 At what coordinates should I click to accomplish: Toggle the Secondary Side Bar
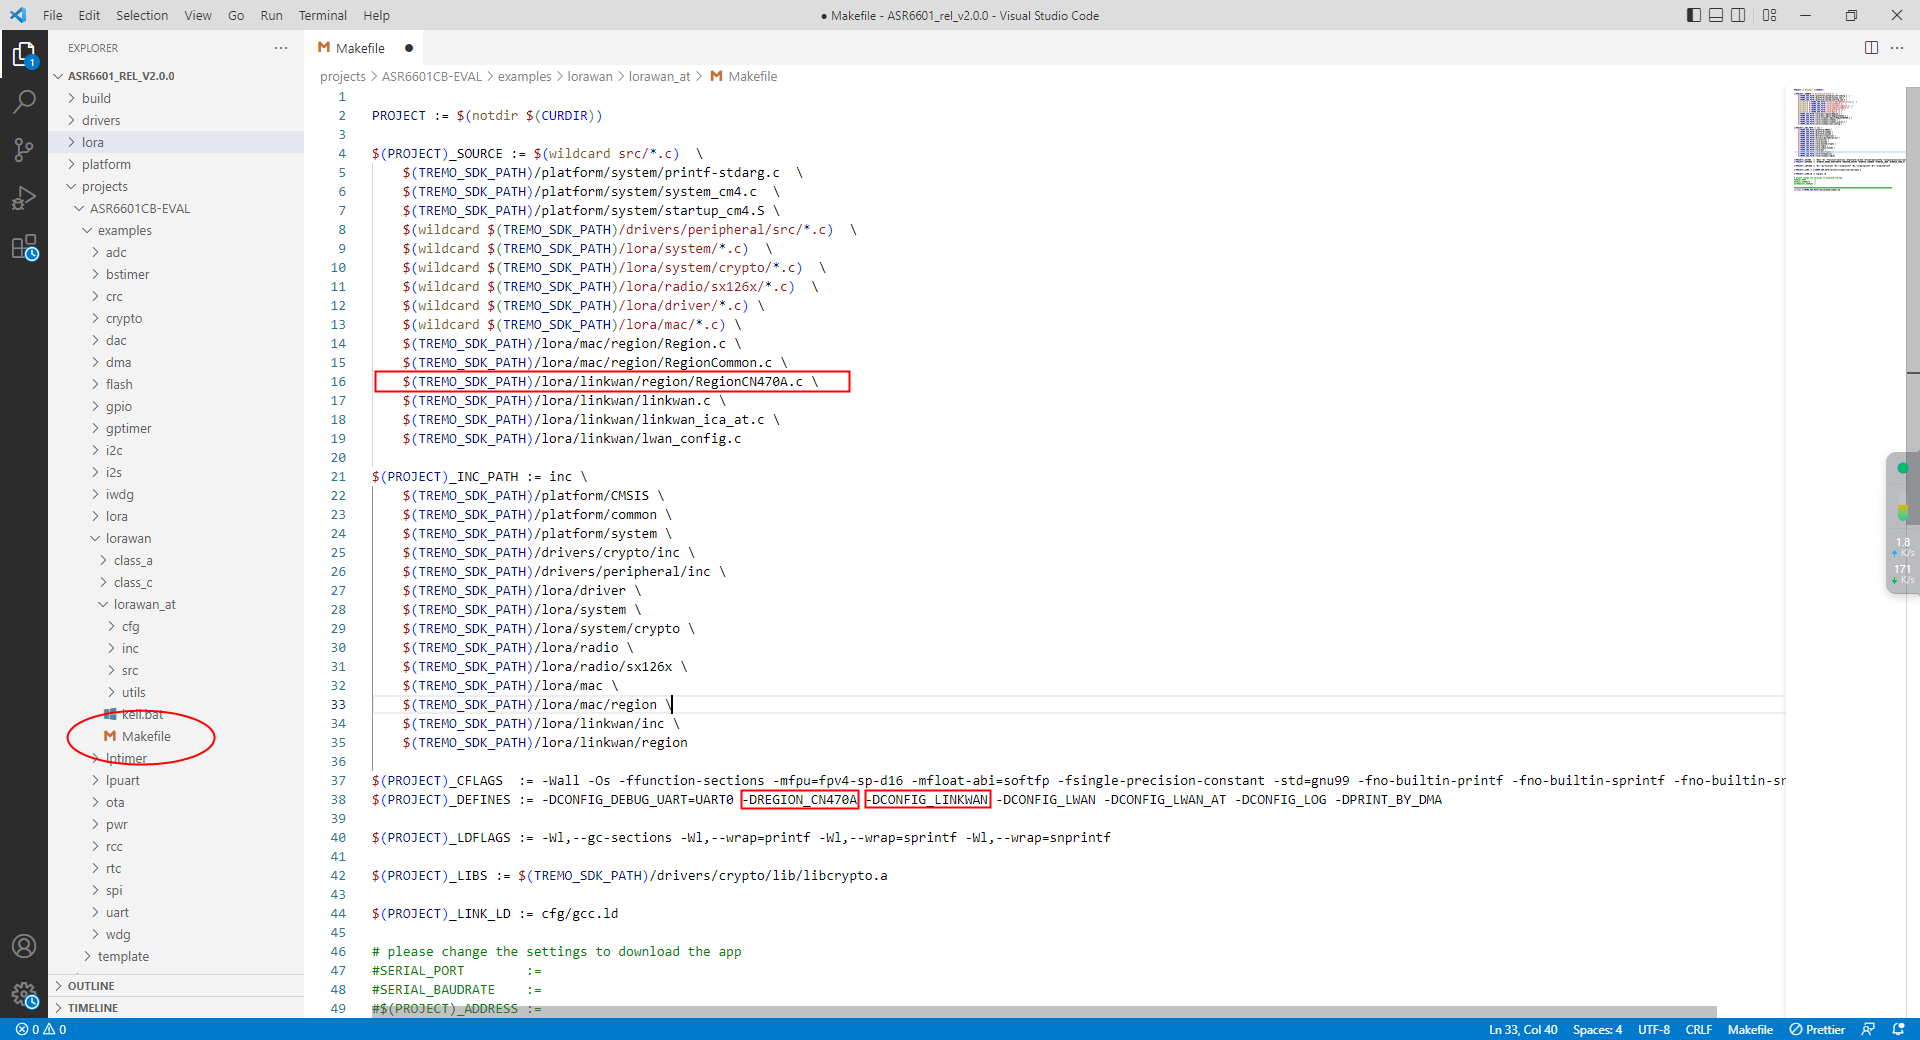1739,15
